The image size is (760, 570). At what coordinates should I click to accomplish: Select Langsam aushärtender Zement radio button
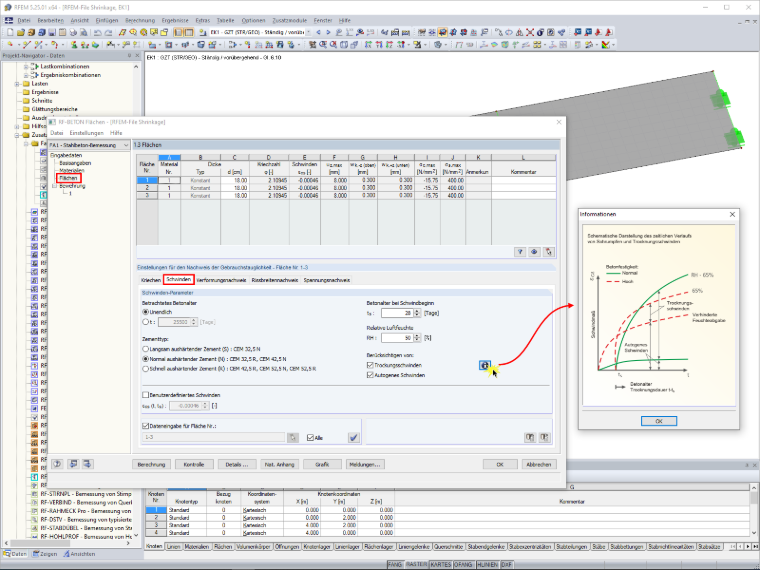[145, 349]
